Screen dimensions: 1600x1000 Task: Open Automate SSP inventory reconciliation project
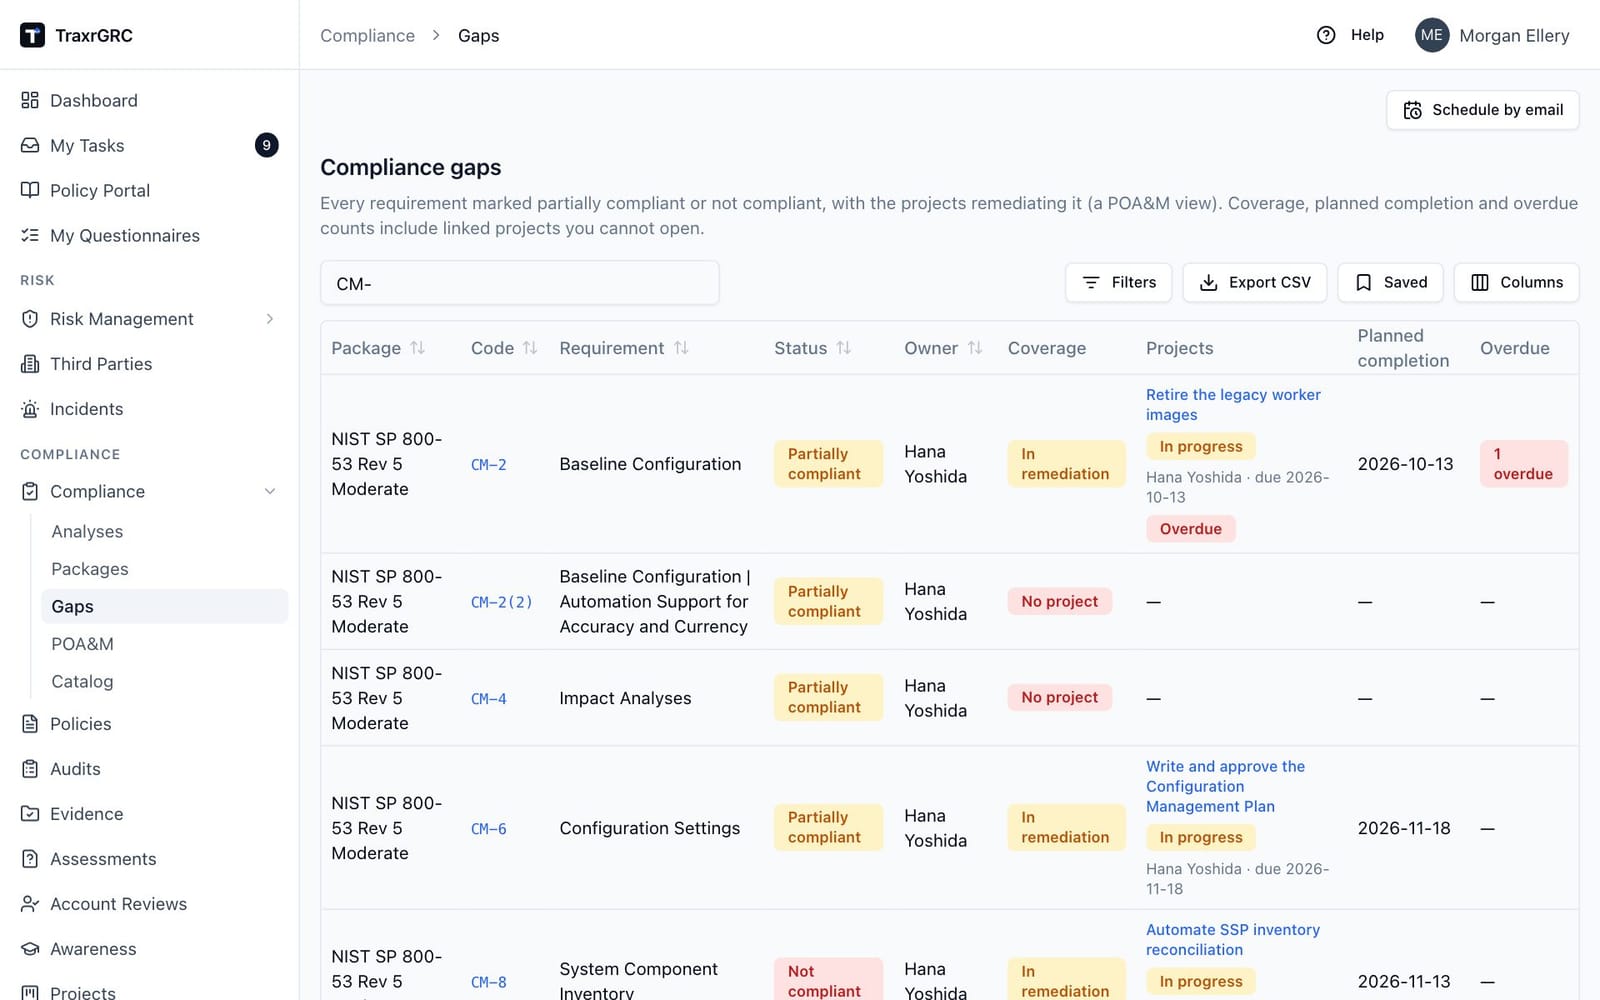coord(1233,940)
